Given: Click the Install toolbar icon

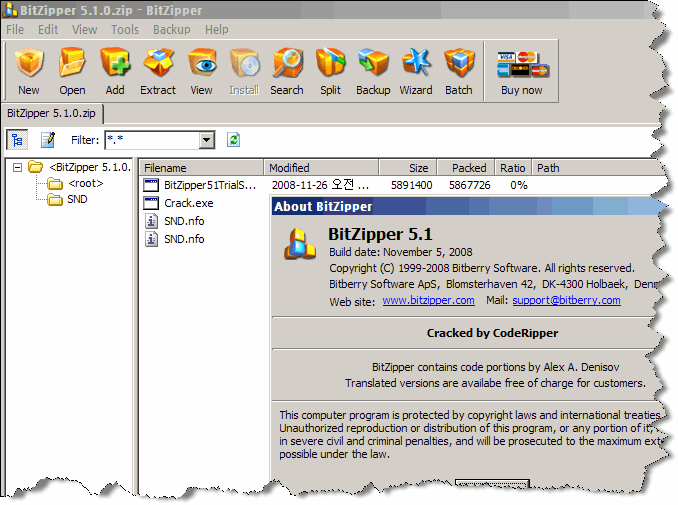Looking at the screenshot, I should pyautogui.click(x=245, y=63).
